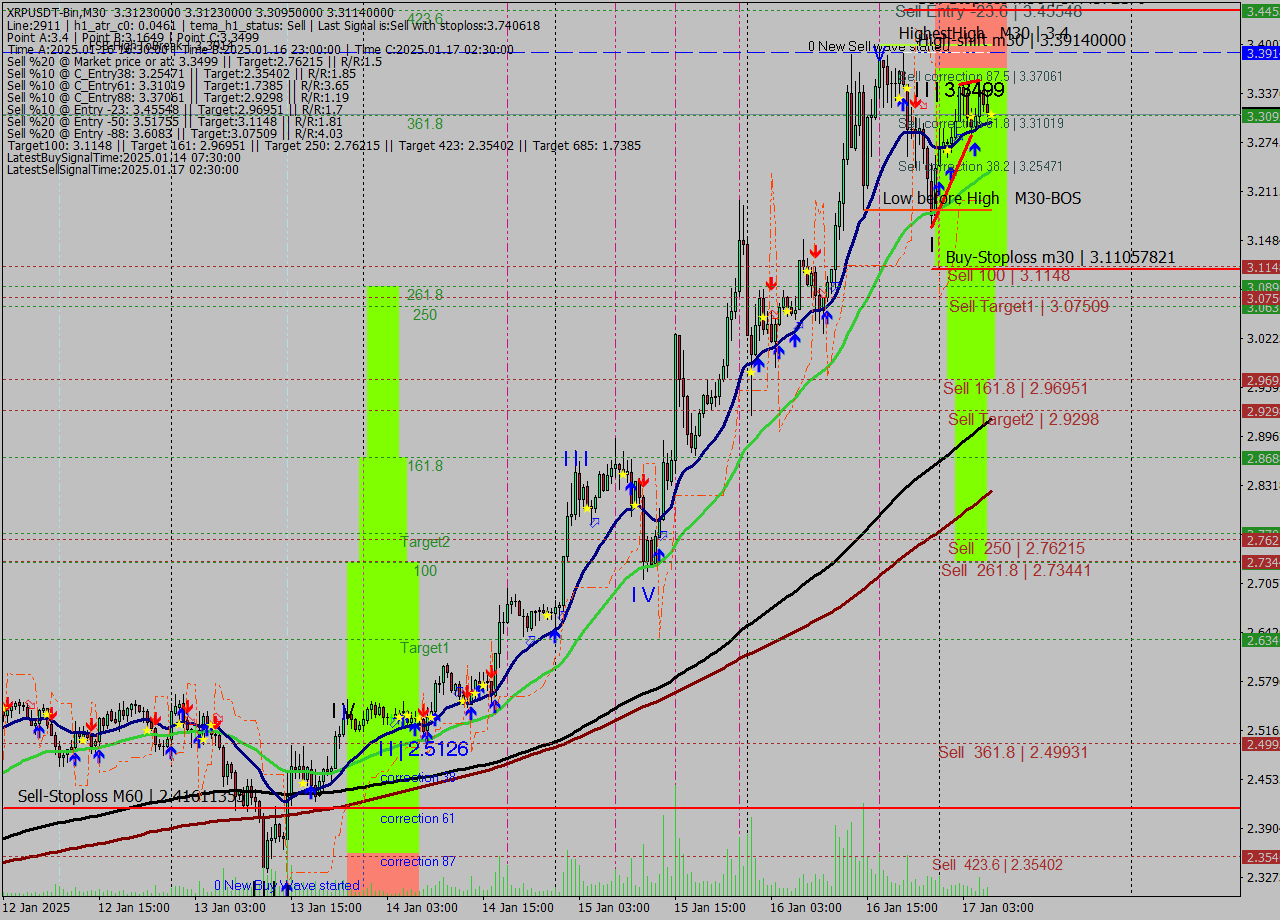The height and width of the screenshot is (920, 1280).
Task: Click the green 2.634 price axis tag
Action: click(x=1261, y=640)
